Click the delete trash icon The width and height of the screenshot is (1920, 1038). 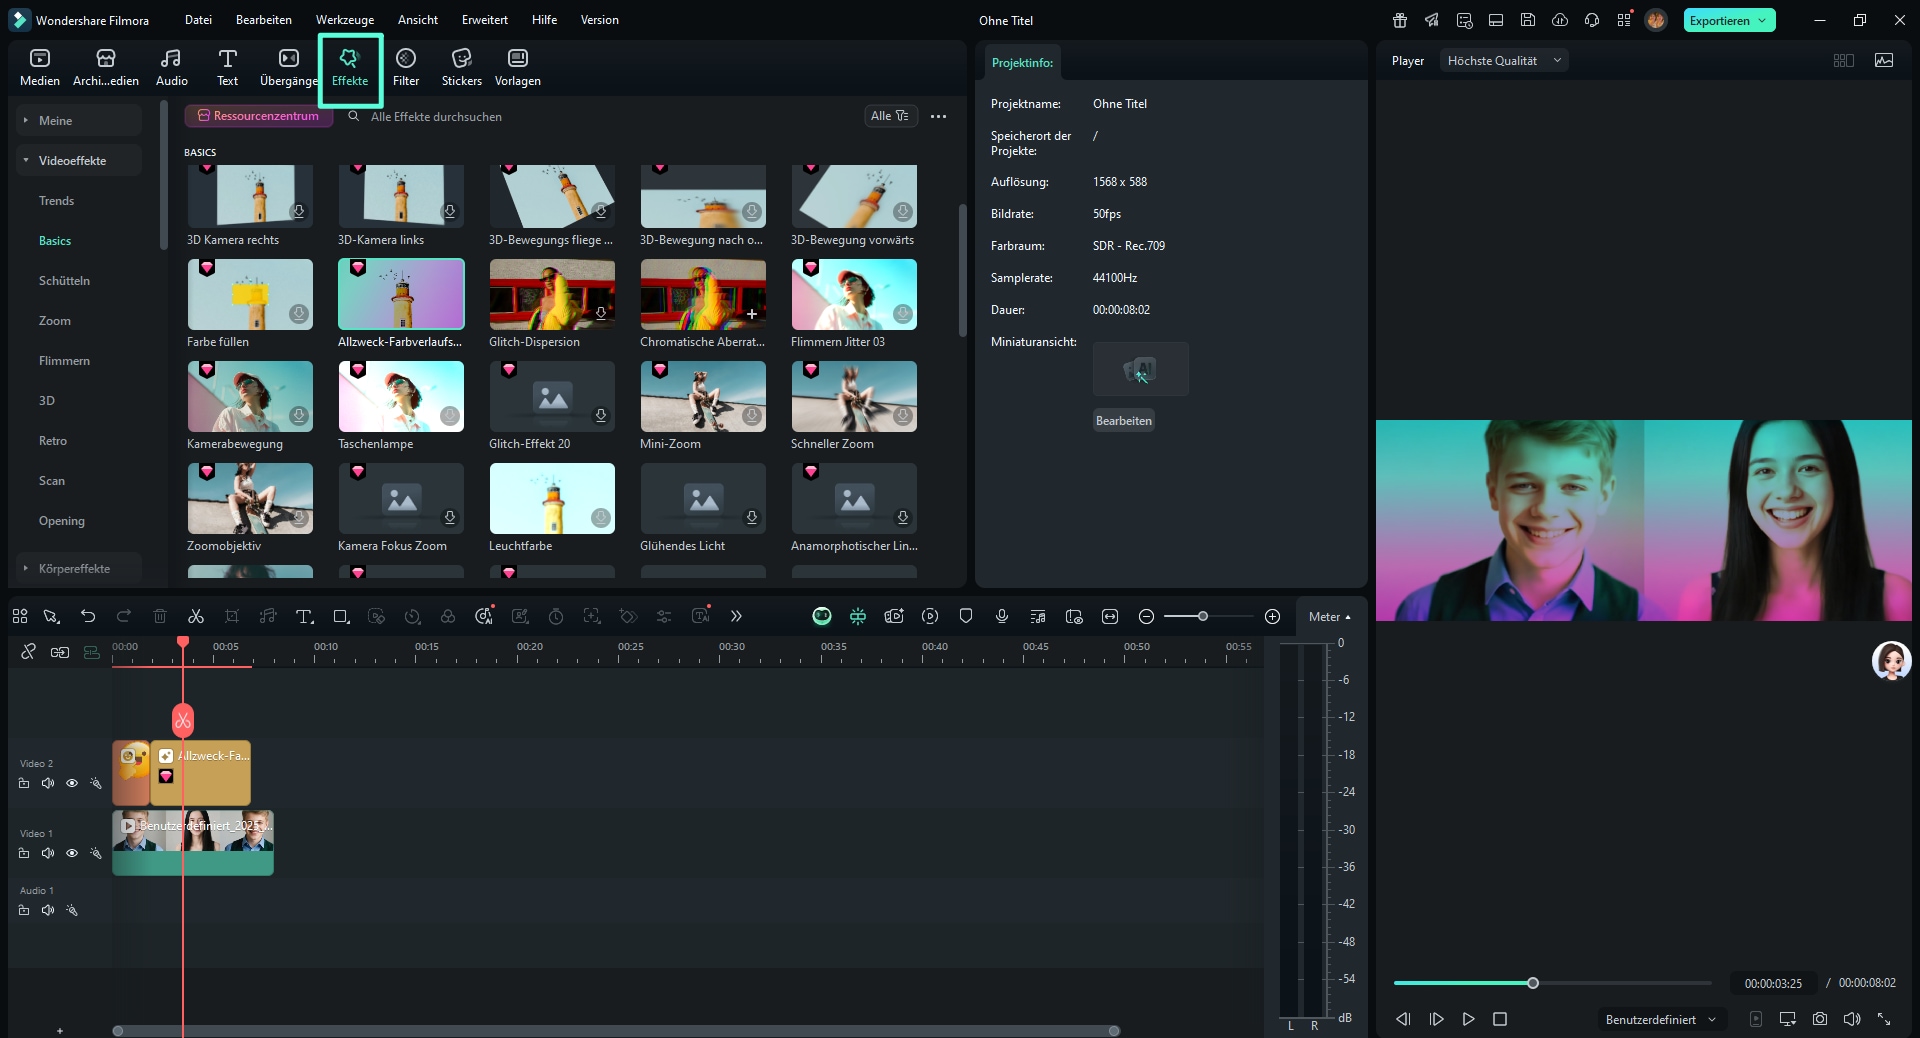[x=160, y=616]
